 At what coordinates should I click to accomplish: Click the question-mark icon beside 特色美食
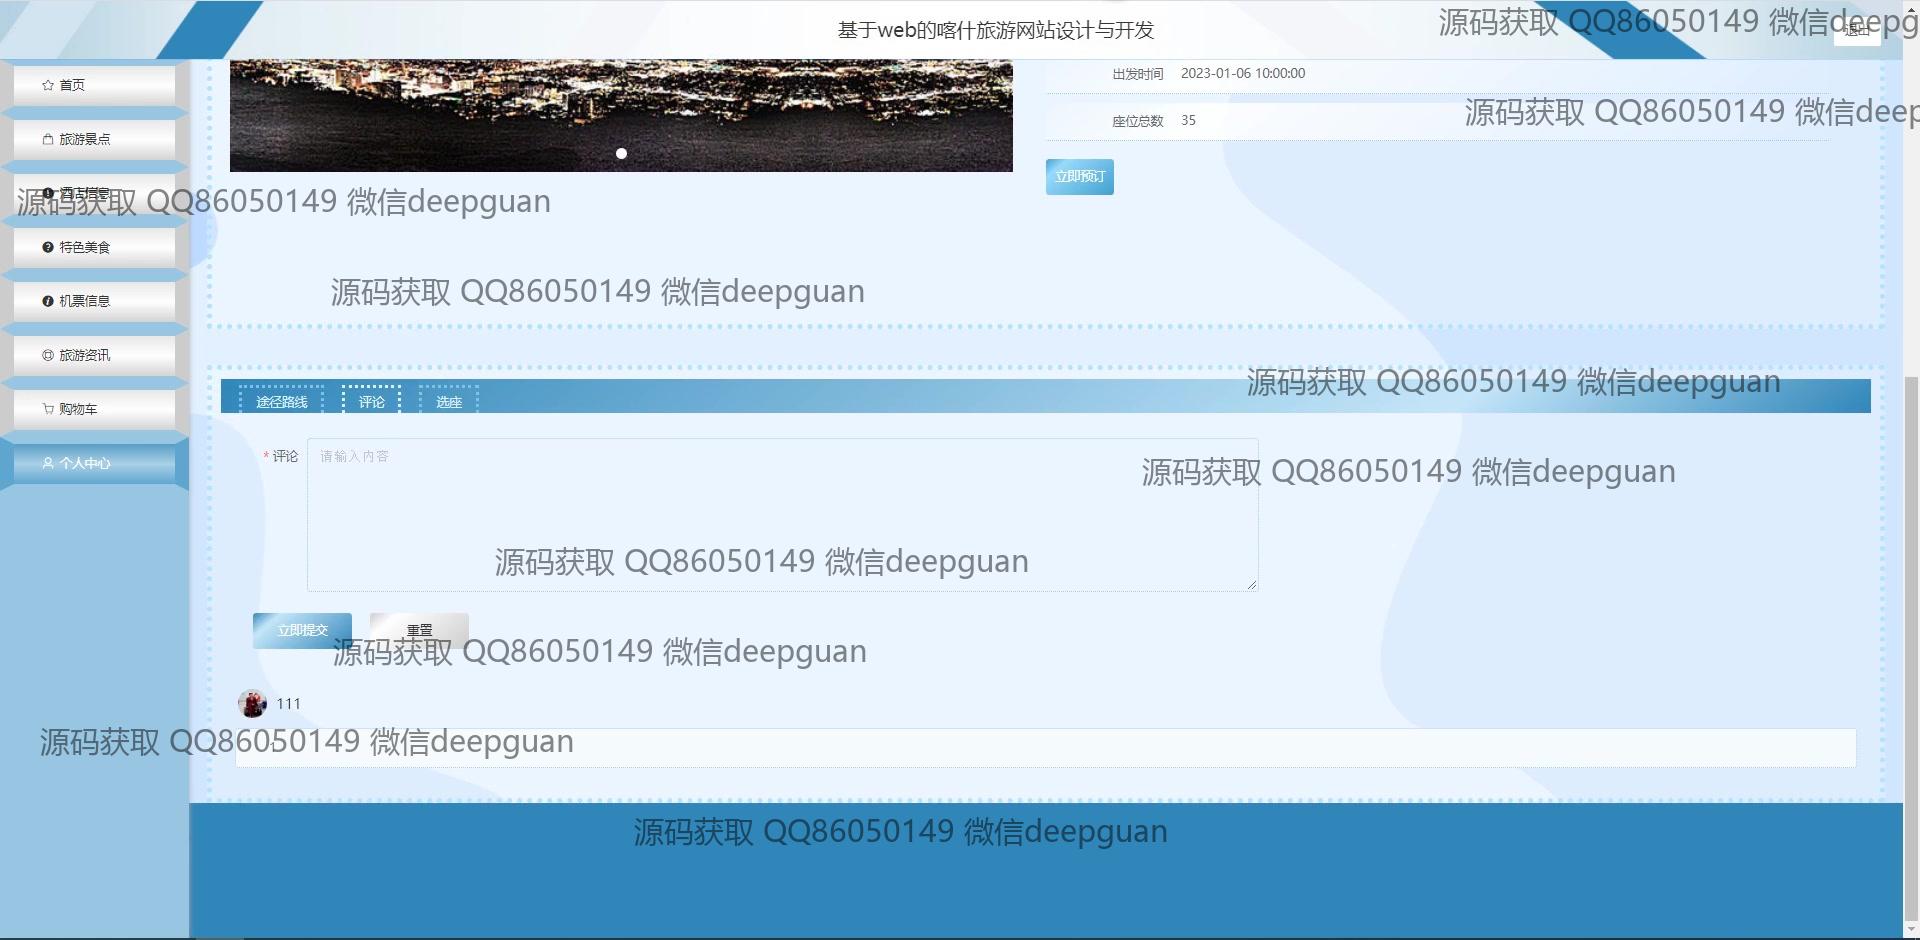click(x=47, y=247)
